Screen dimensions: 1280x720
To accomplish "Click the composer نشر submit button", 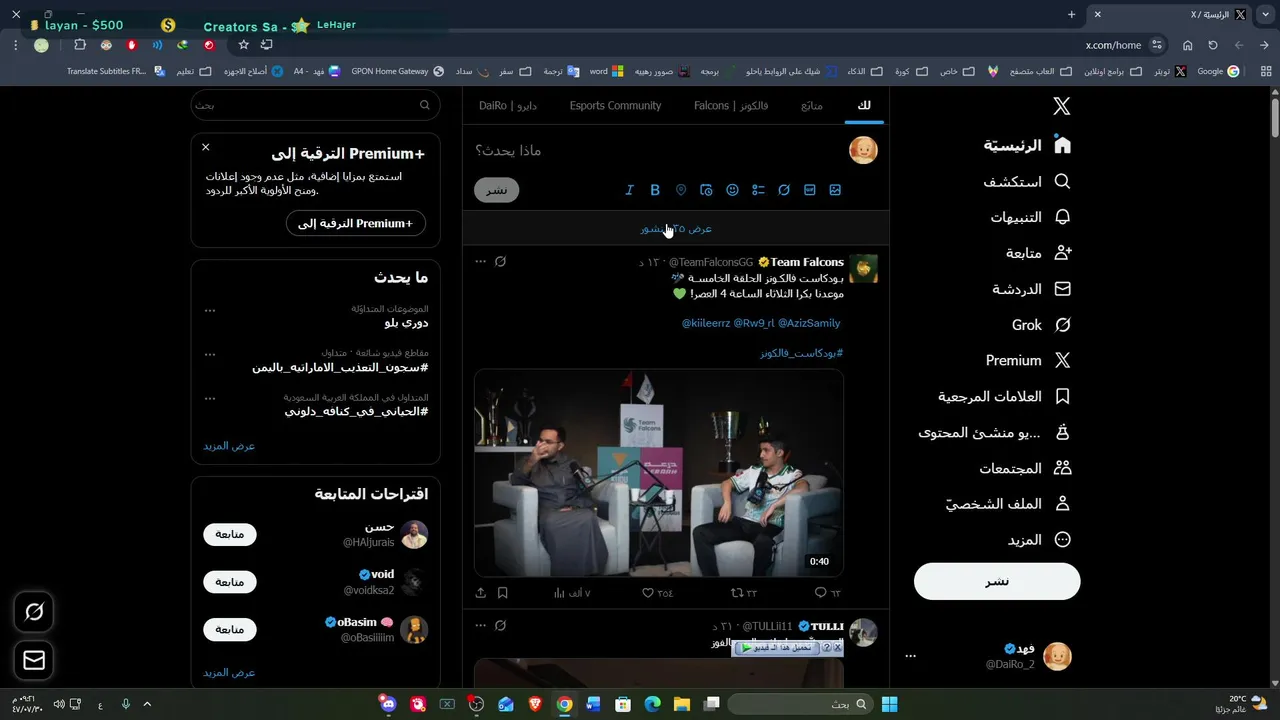I will (496, 190).
